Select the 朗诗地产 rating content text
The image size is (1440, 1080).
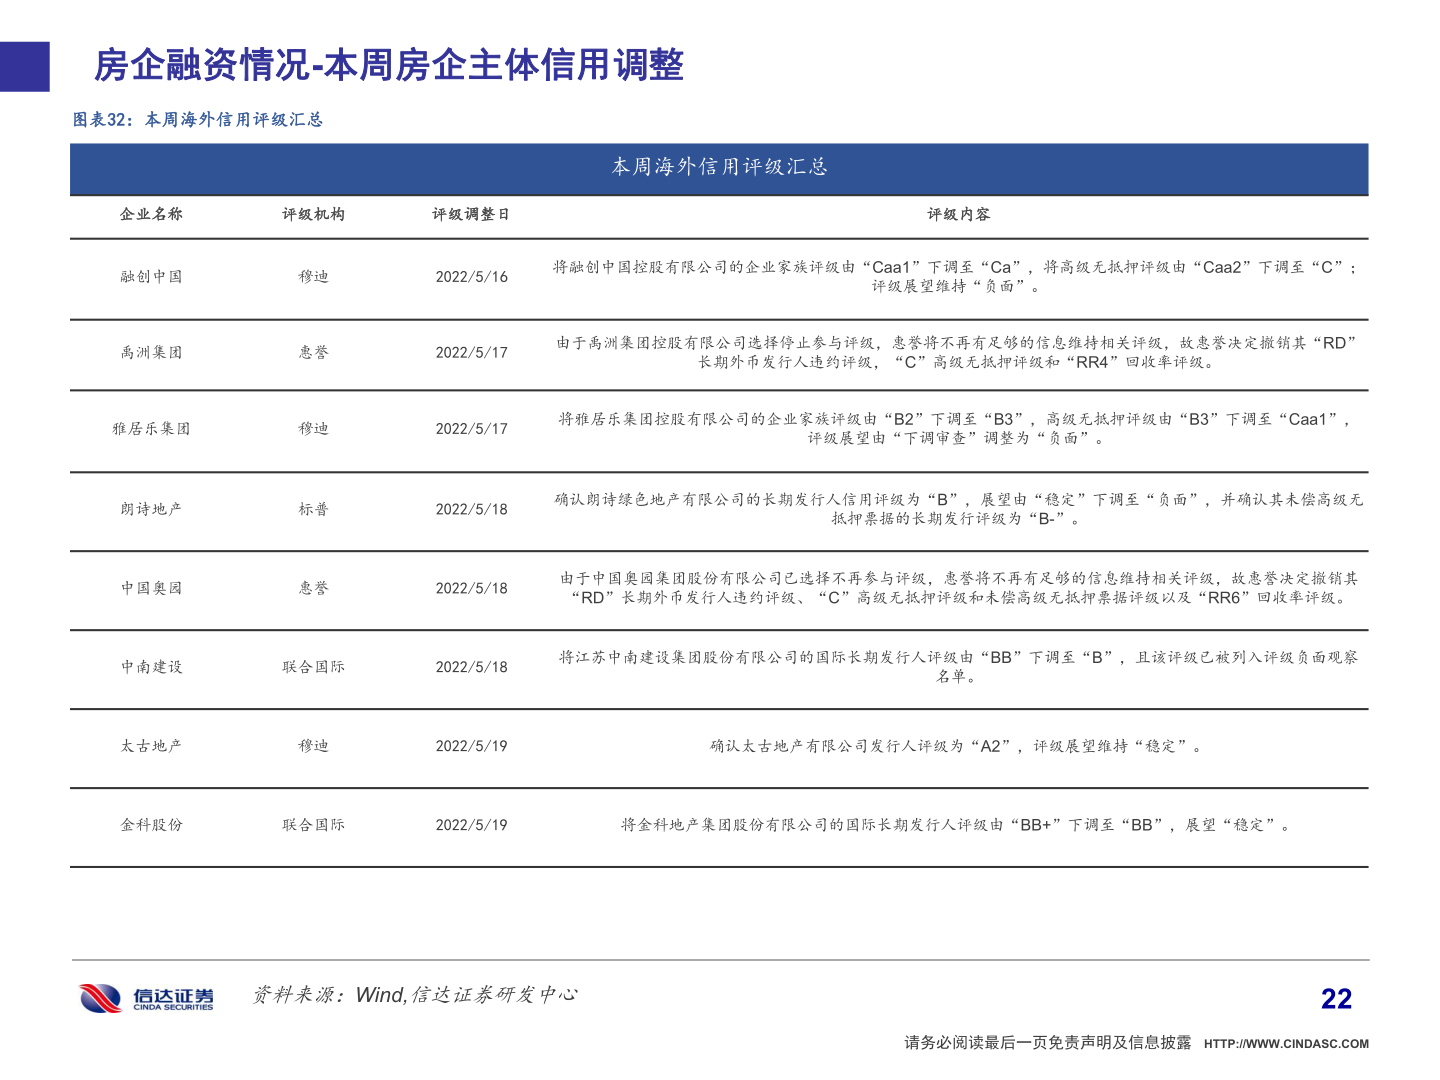click(957, 509)
